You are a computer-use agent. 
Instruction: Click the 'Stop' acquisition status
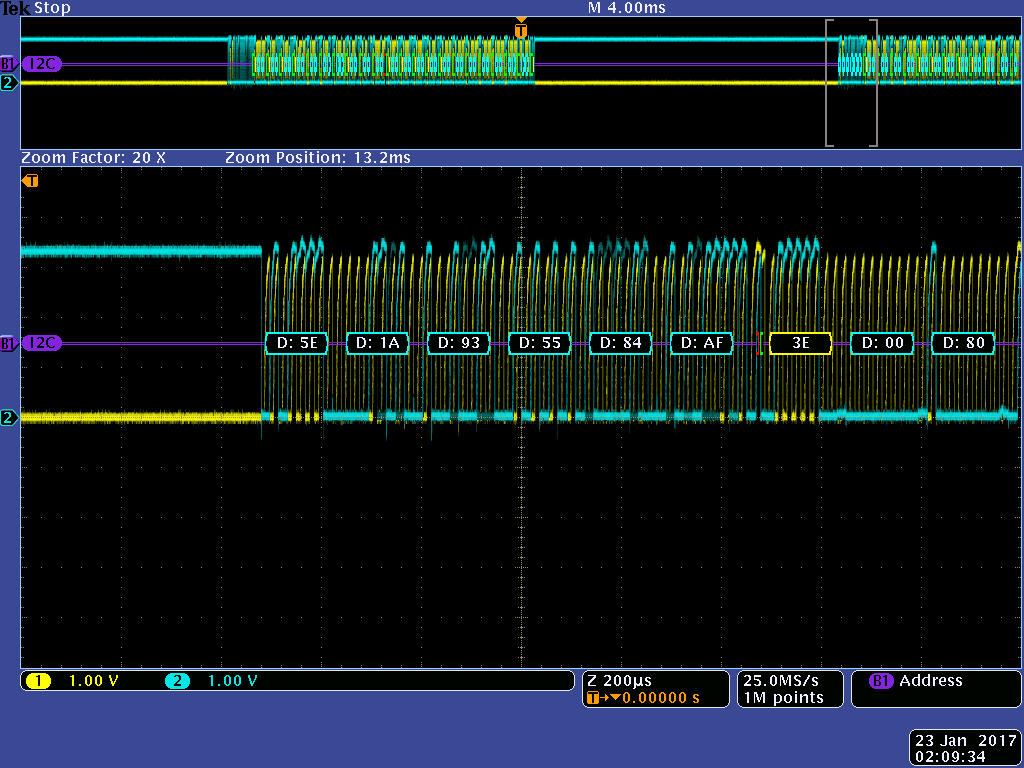pos(52,8)
